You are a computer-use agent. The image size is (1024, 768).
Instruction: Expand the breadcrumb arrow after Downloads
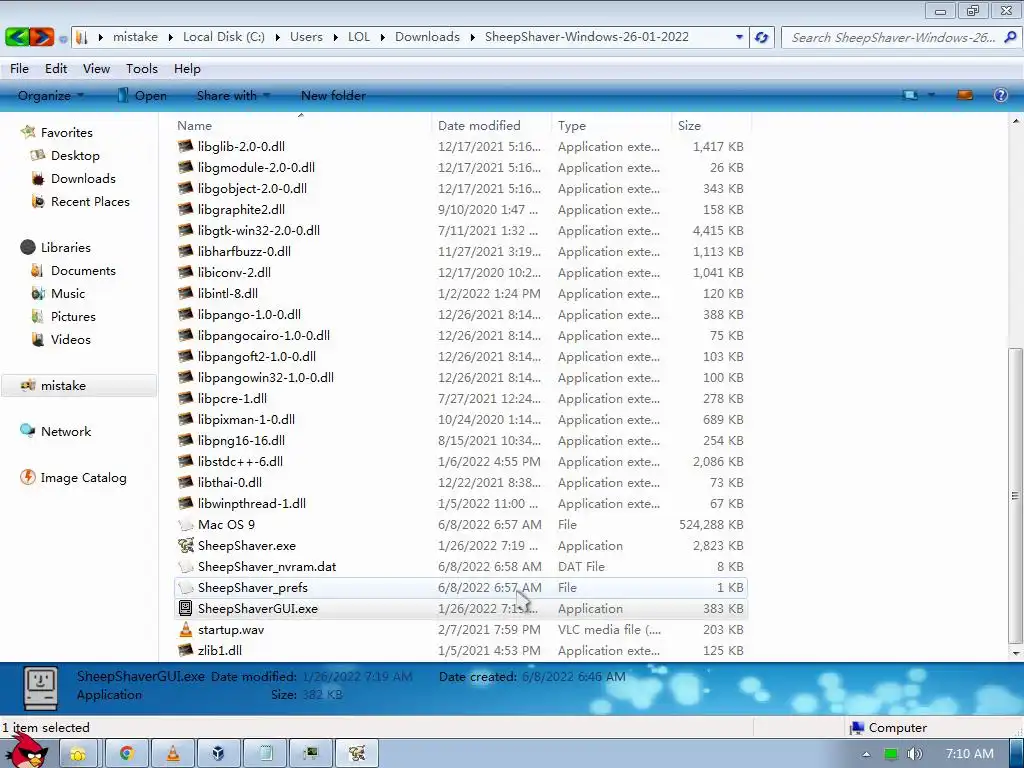click(x=472, y=37)
